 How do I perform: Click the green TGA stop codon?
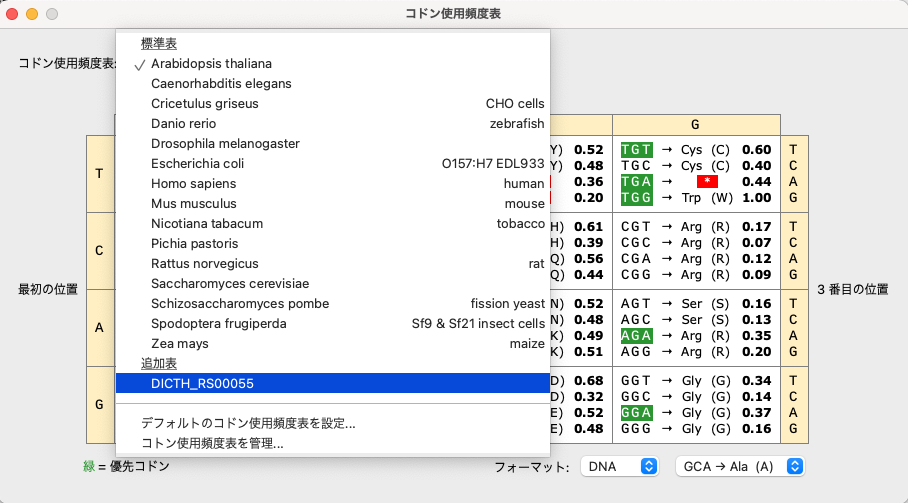click(x=636, y=182)
